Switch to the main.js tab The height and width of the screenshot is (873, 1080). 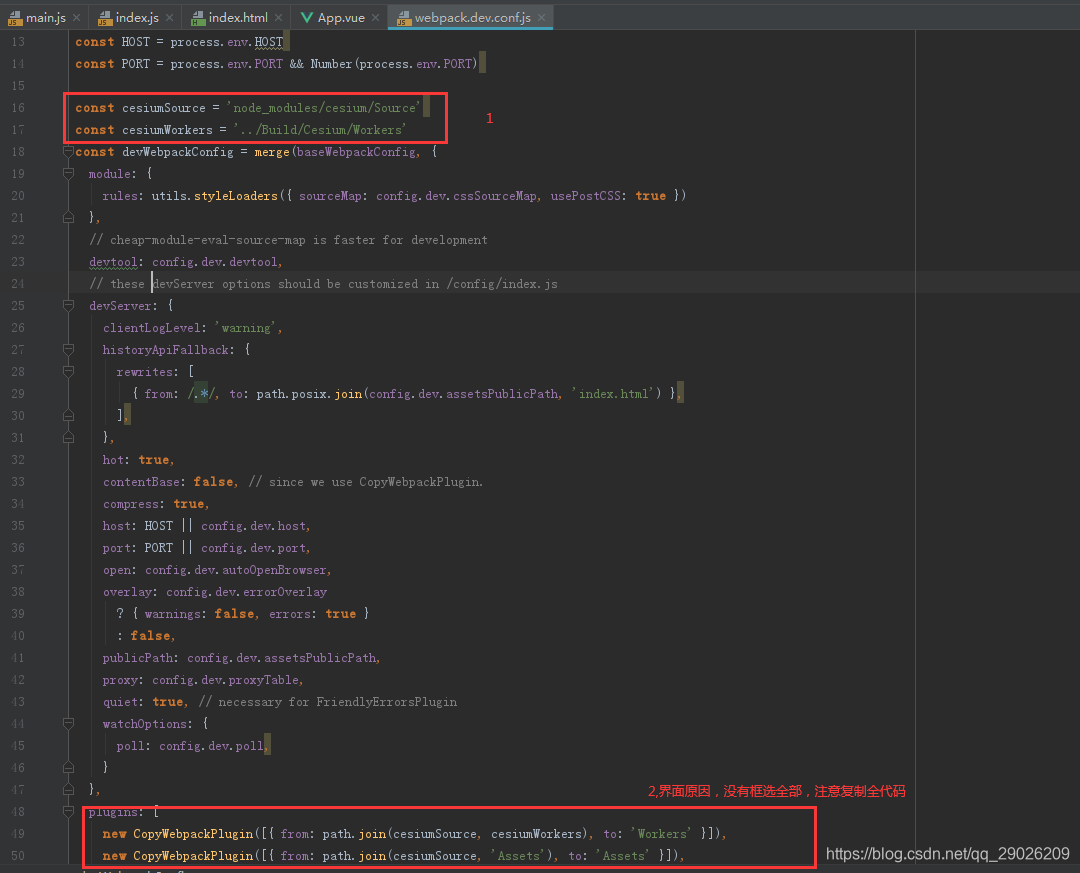click(40, 17)
